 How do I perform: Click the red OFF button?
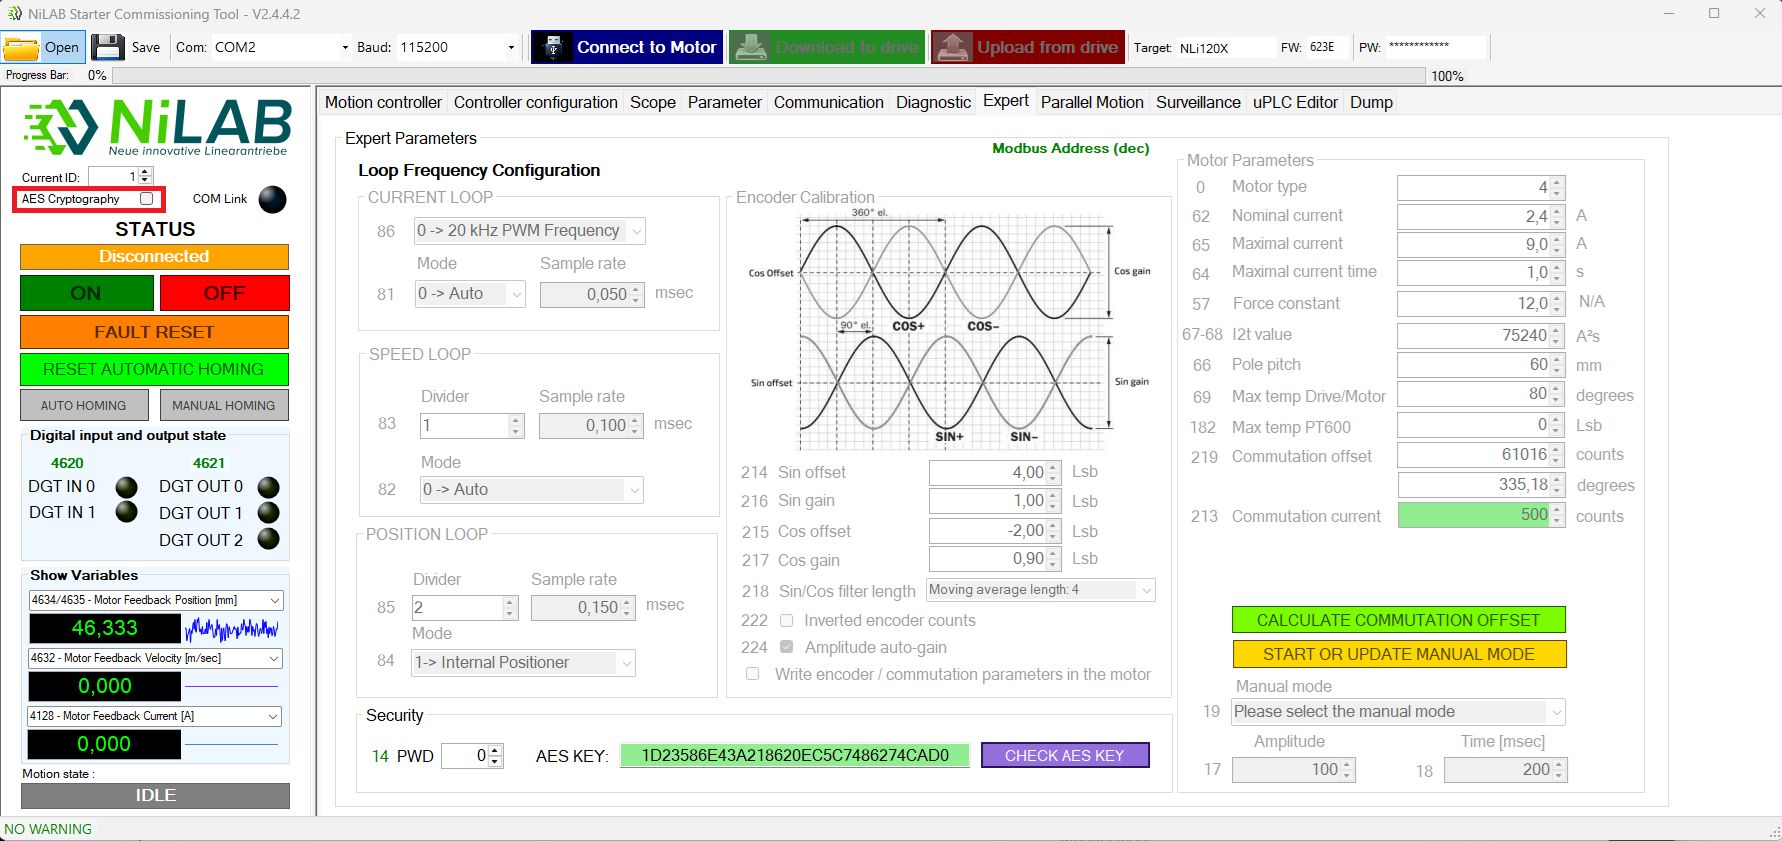(x=224, y=293)
